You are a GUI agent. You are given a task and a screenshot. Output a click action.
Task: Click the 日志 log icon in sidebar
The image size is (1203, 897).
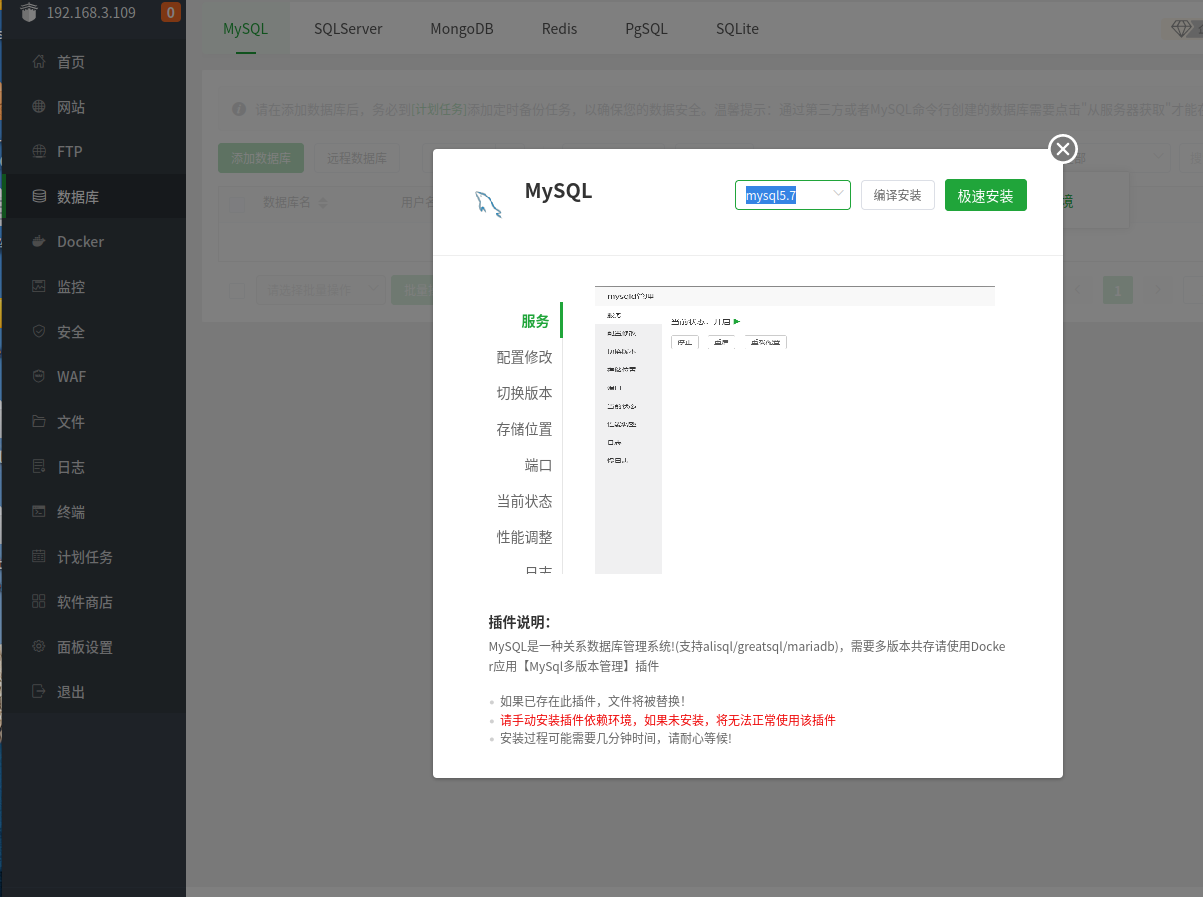[x=39, y=467]
